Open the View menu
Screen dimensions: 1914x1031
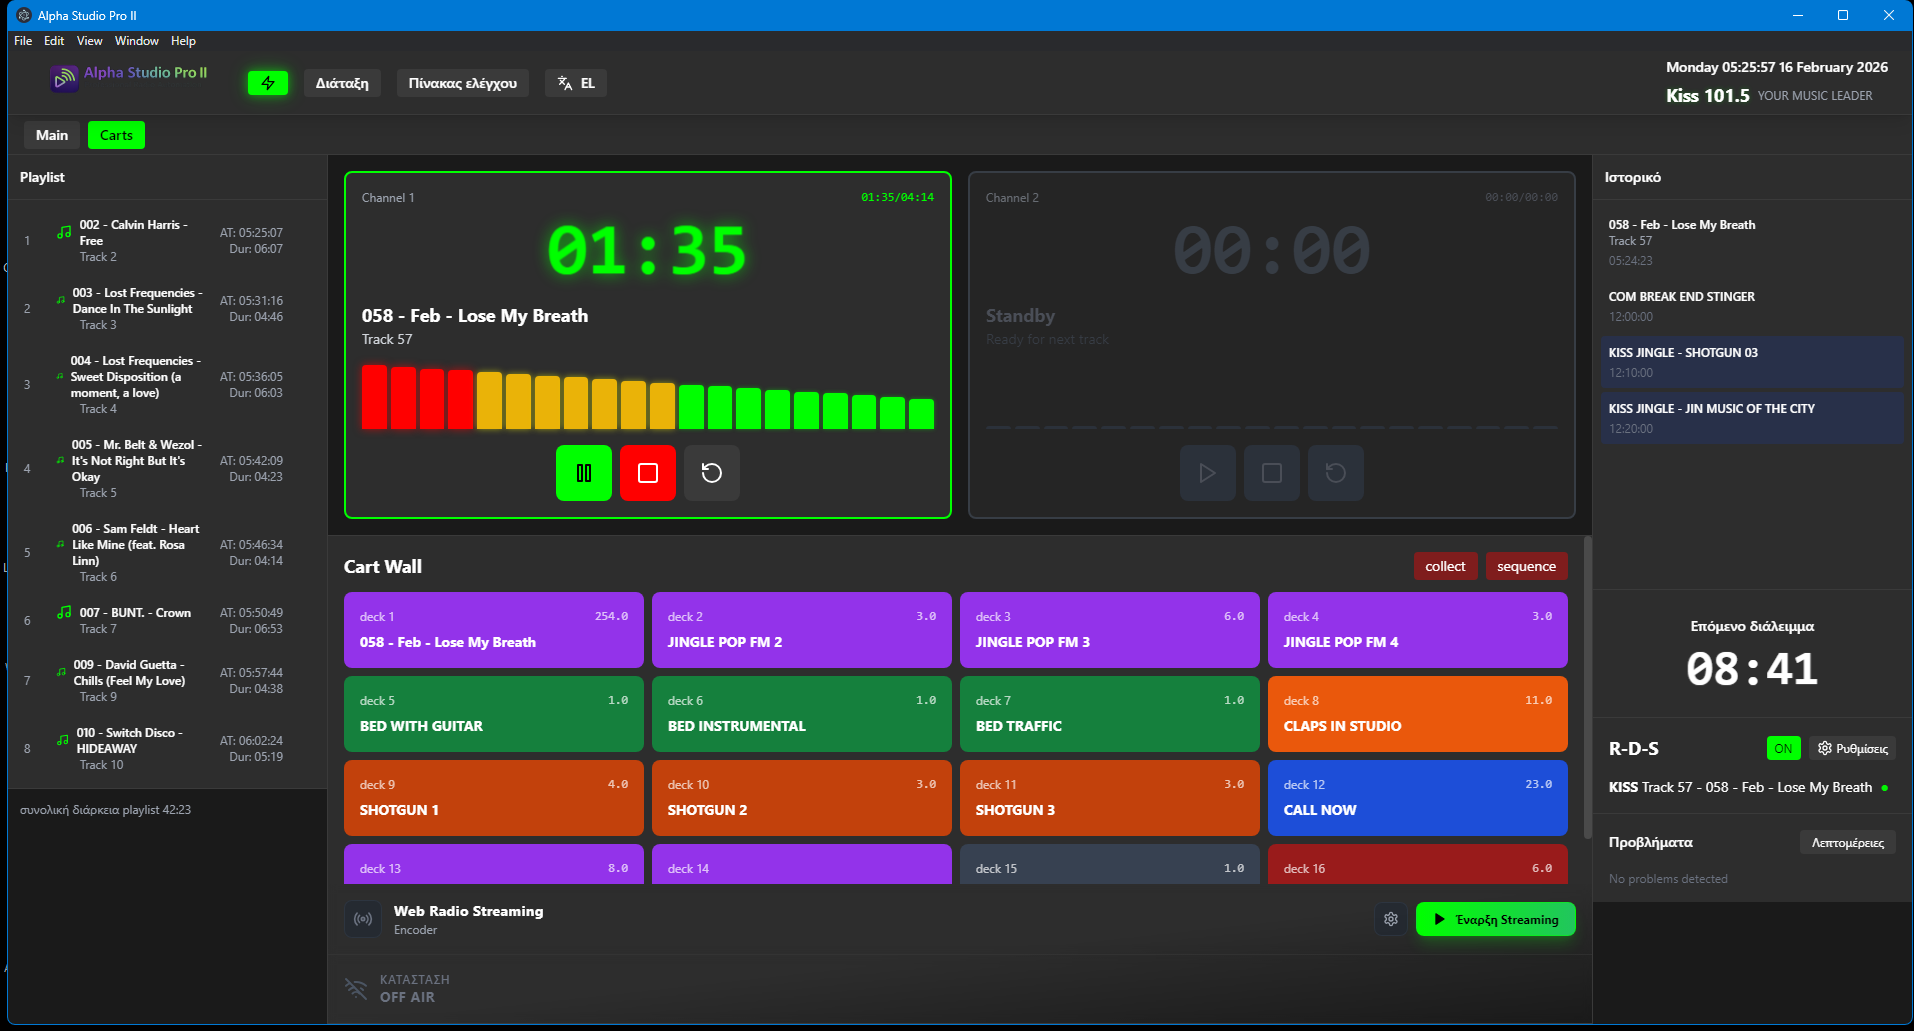click(x=89, y=41)
